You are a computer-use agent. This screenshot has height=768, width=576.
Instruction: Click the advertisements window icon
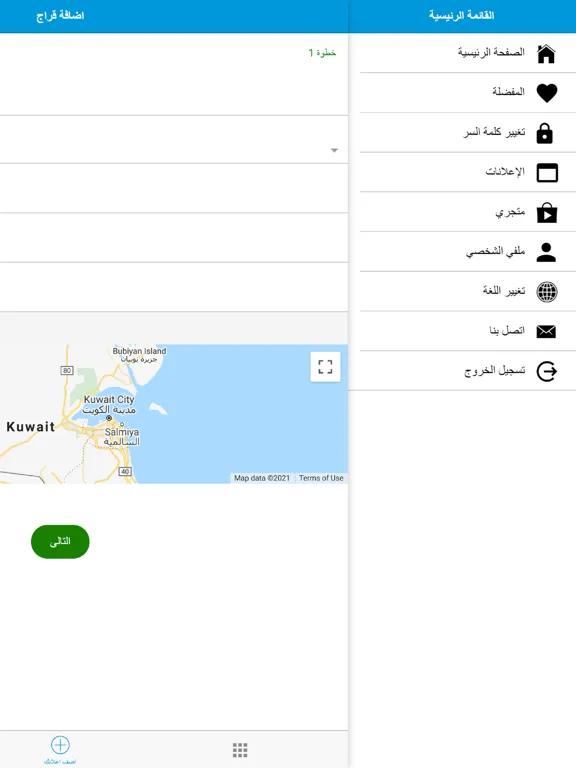tap(547, 173)
